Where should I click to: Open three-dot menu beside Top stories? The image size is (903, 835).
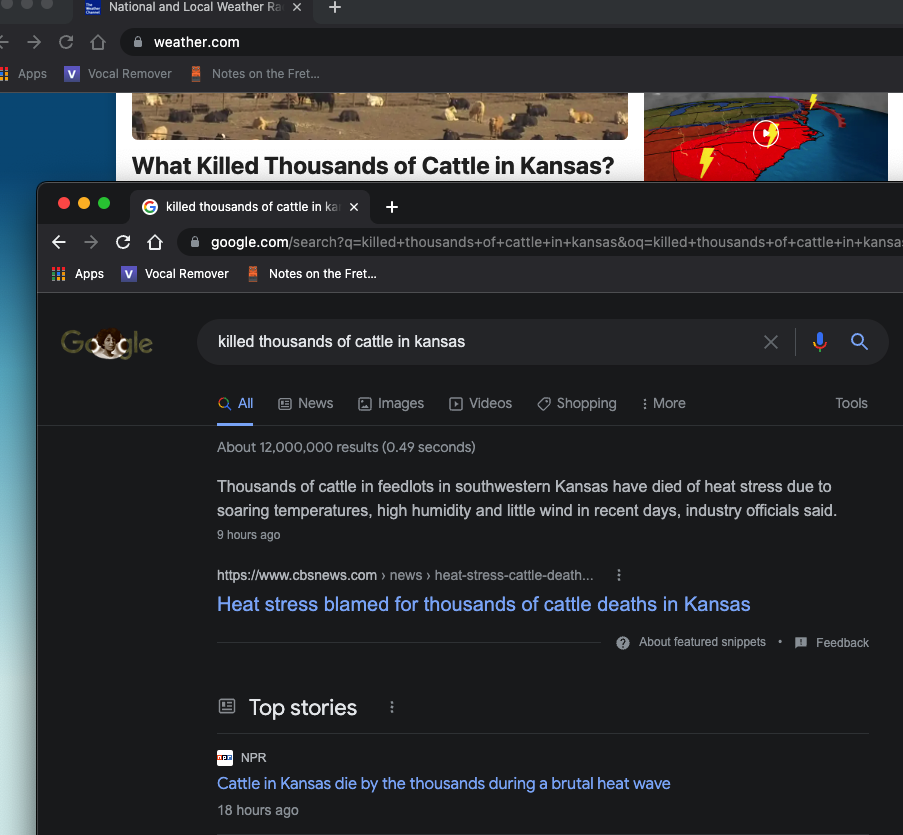point(392,707)
